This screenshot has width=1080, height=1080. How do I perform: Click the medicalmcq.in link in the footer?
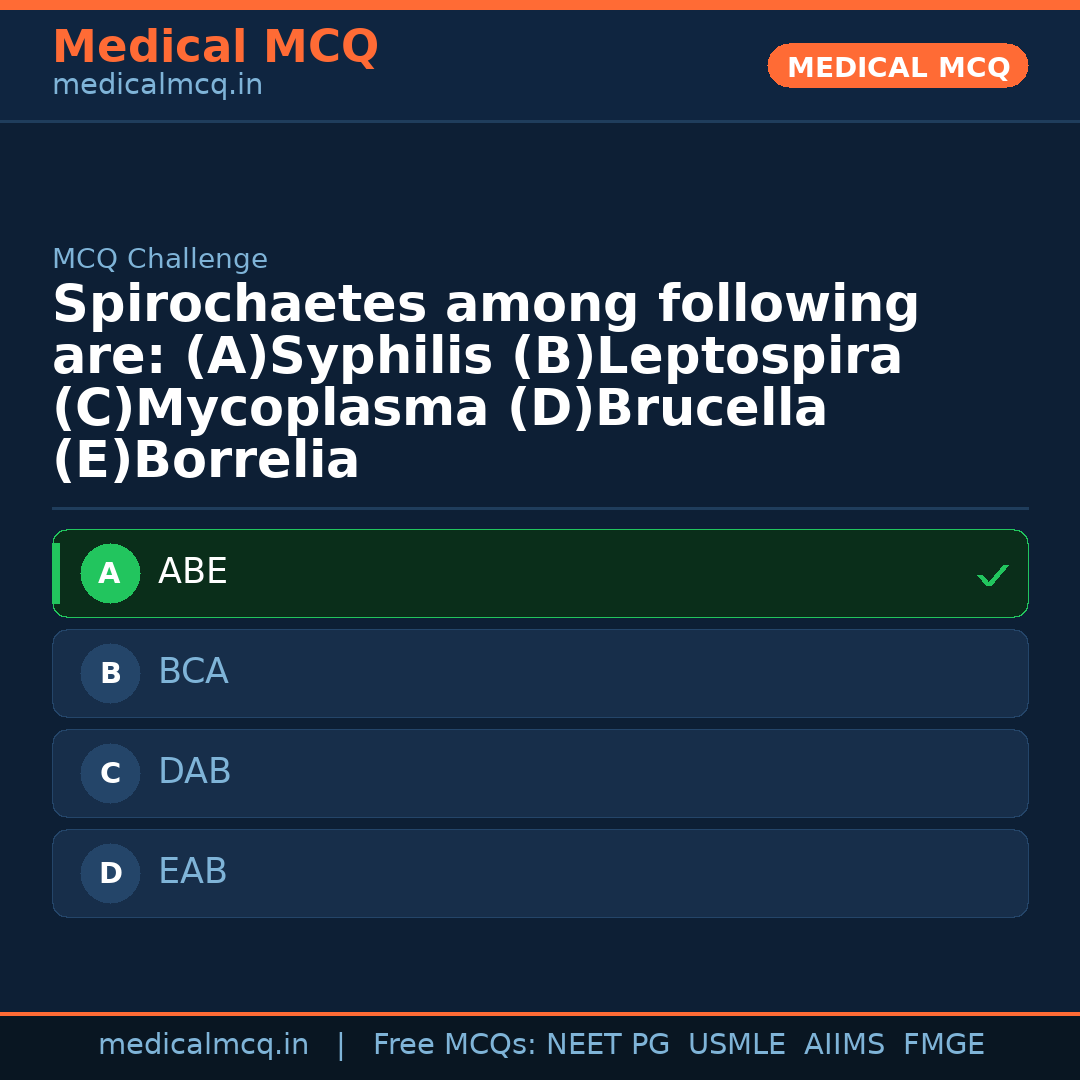[x=203, y=1044]
